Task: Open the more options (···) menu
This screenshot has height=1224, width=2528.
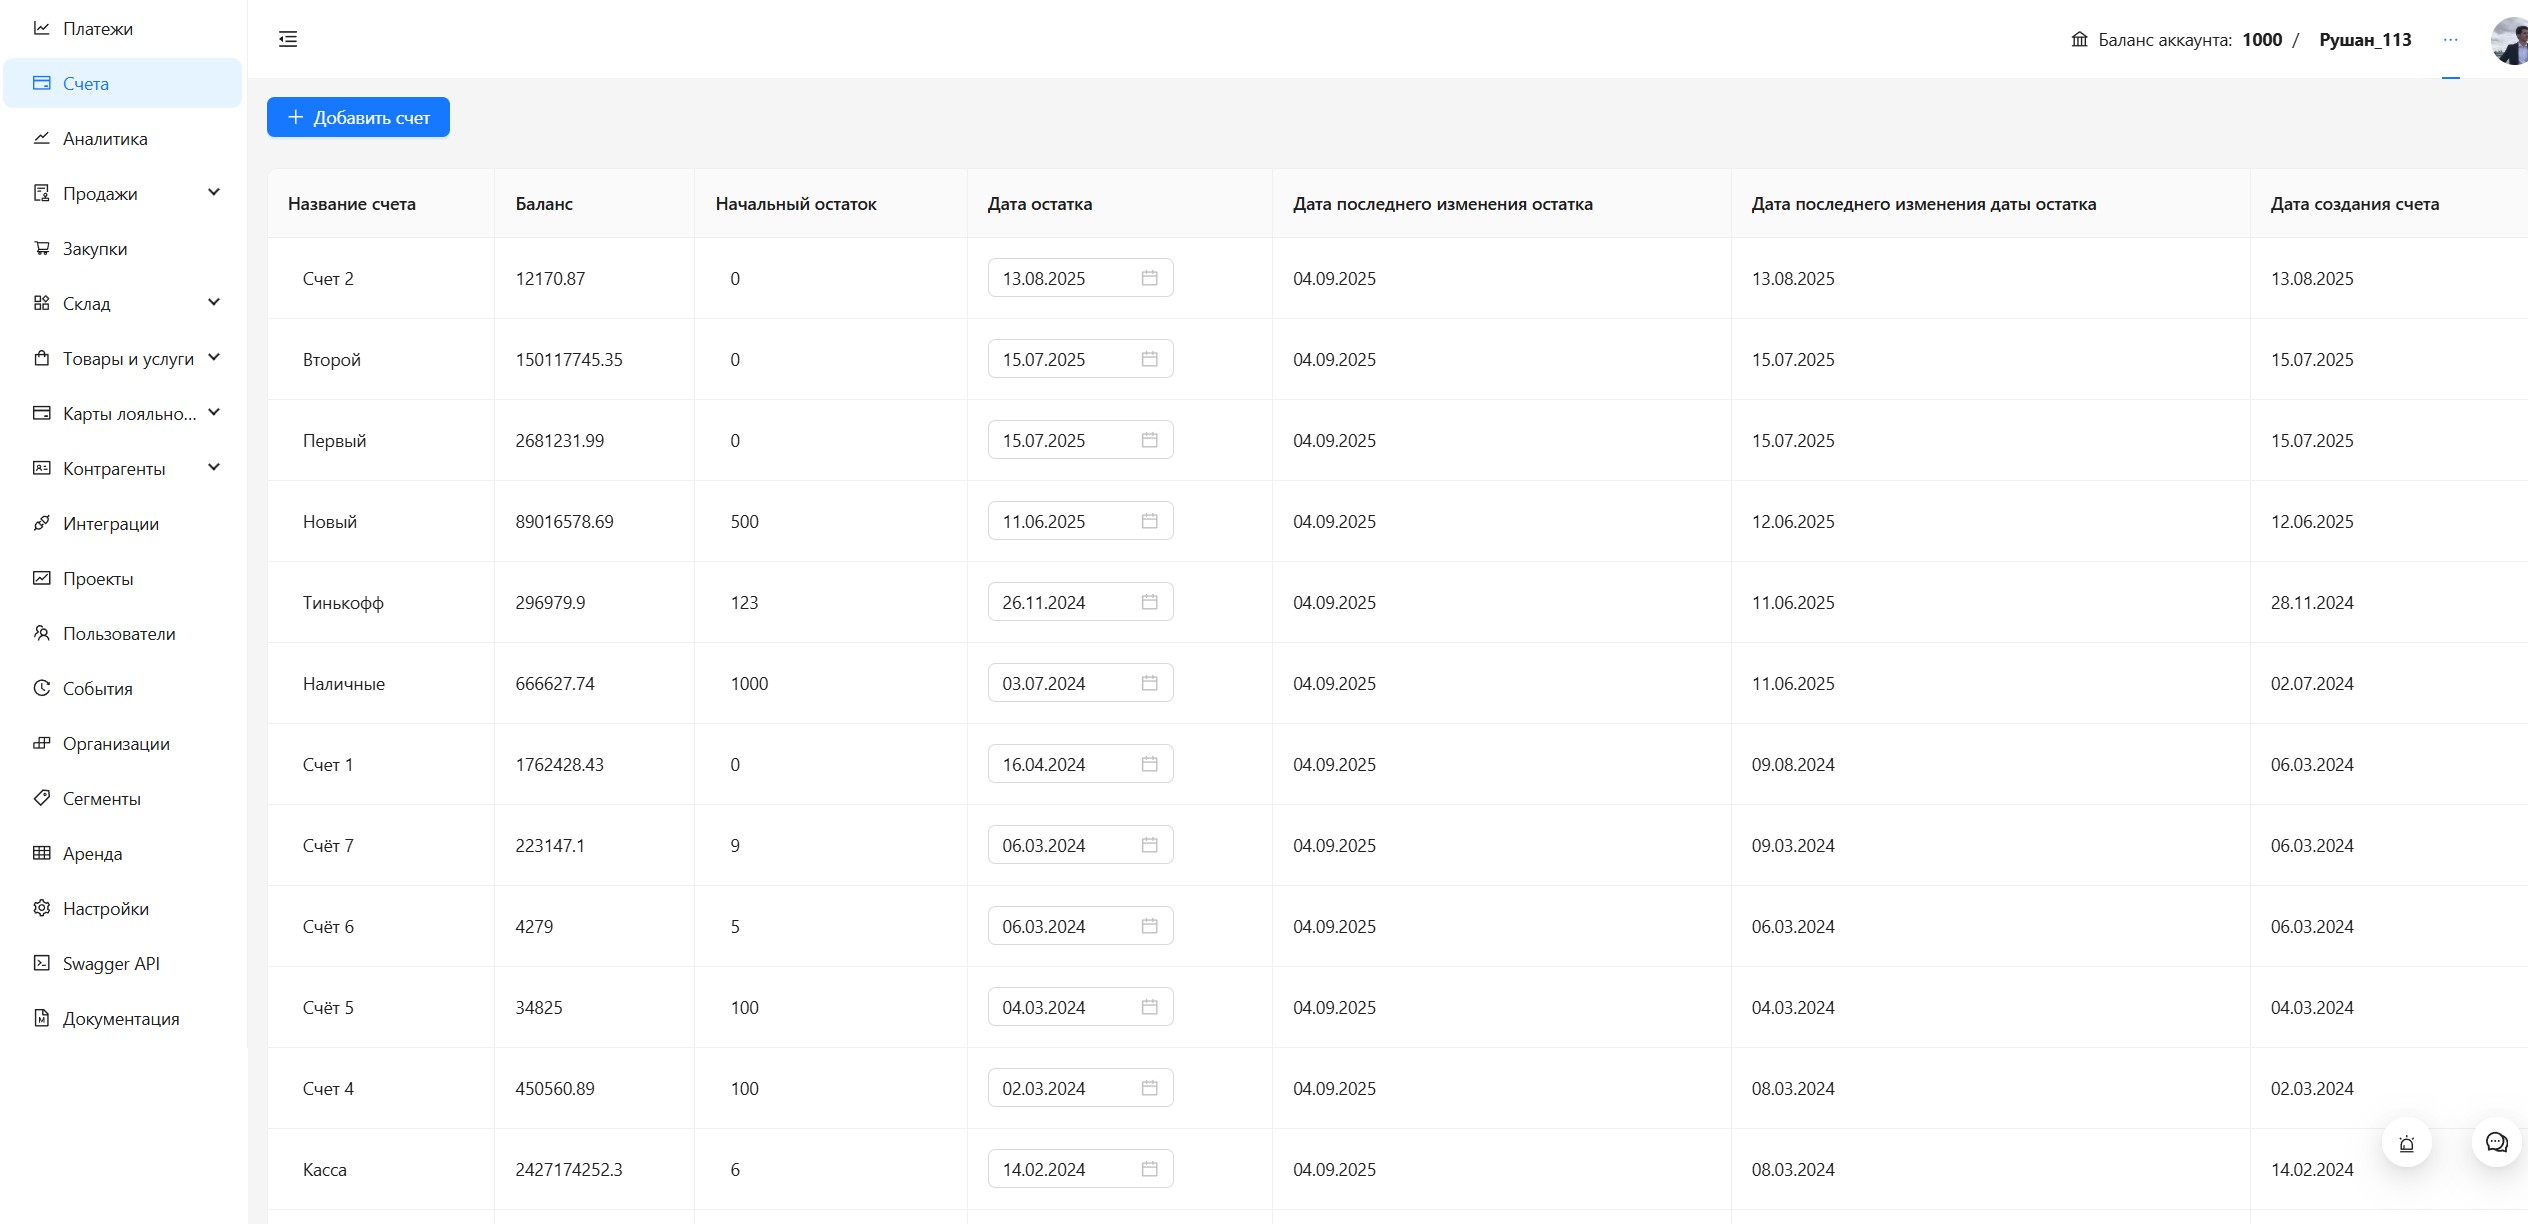Action: click(2450, 39)
